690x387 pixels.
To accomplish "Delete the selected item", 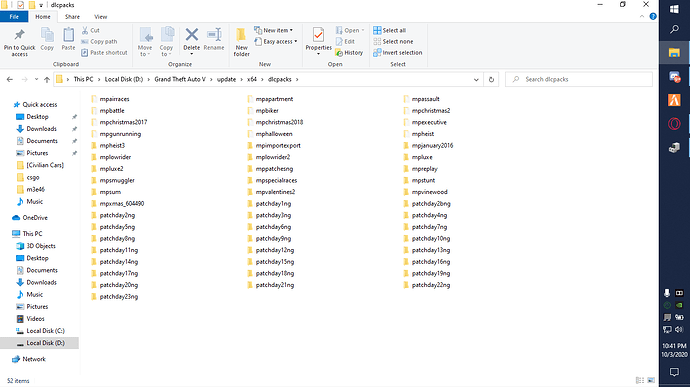I will pos(191,42).
